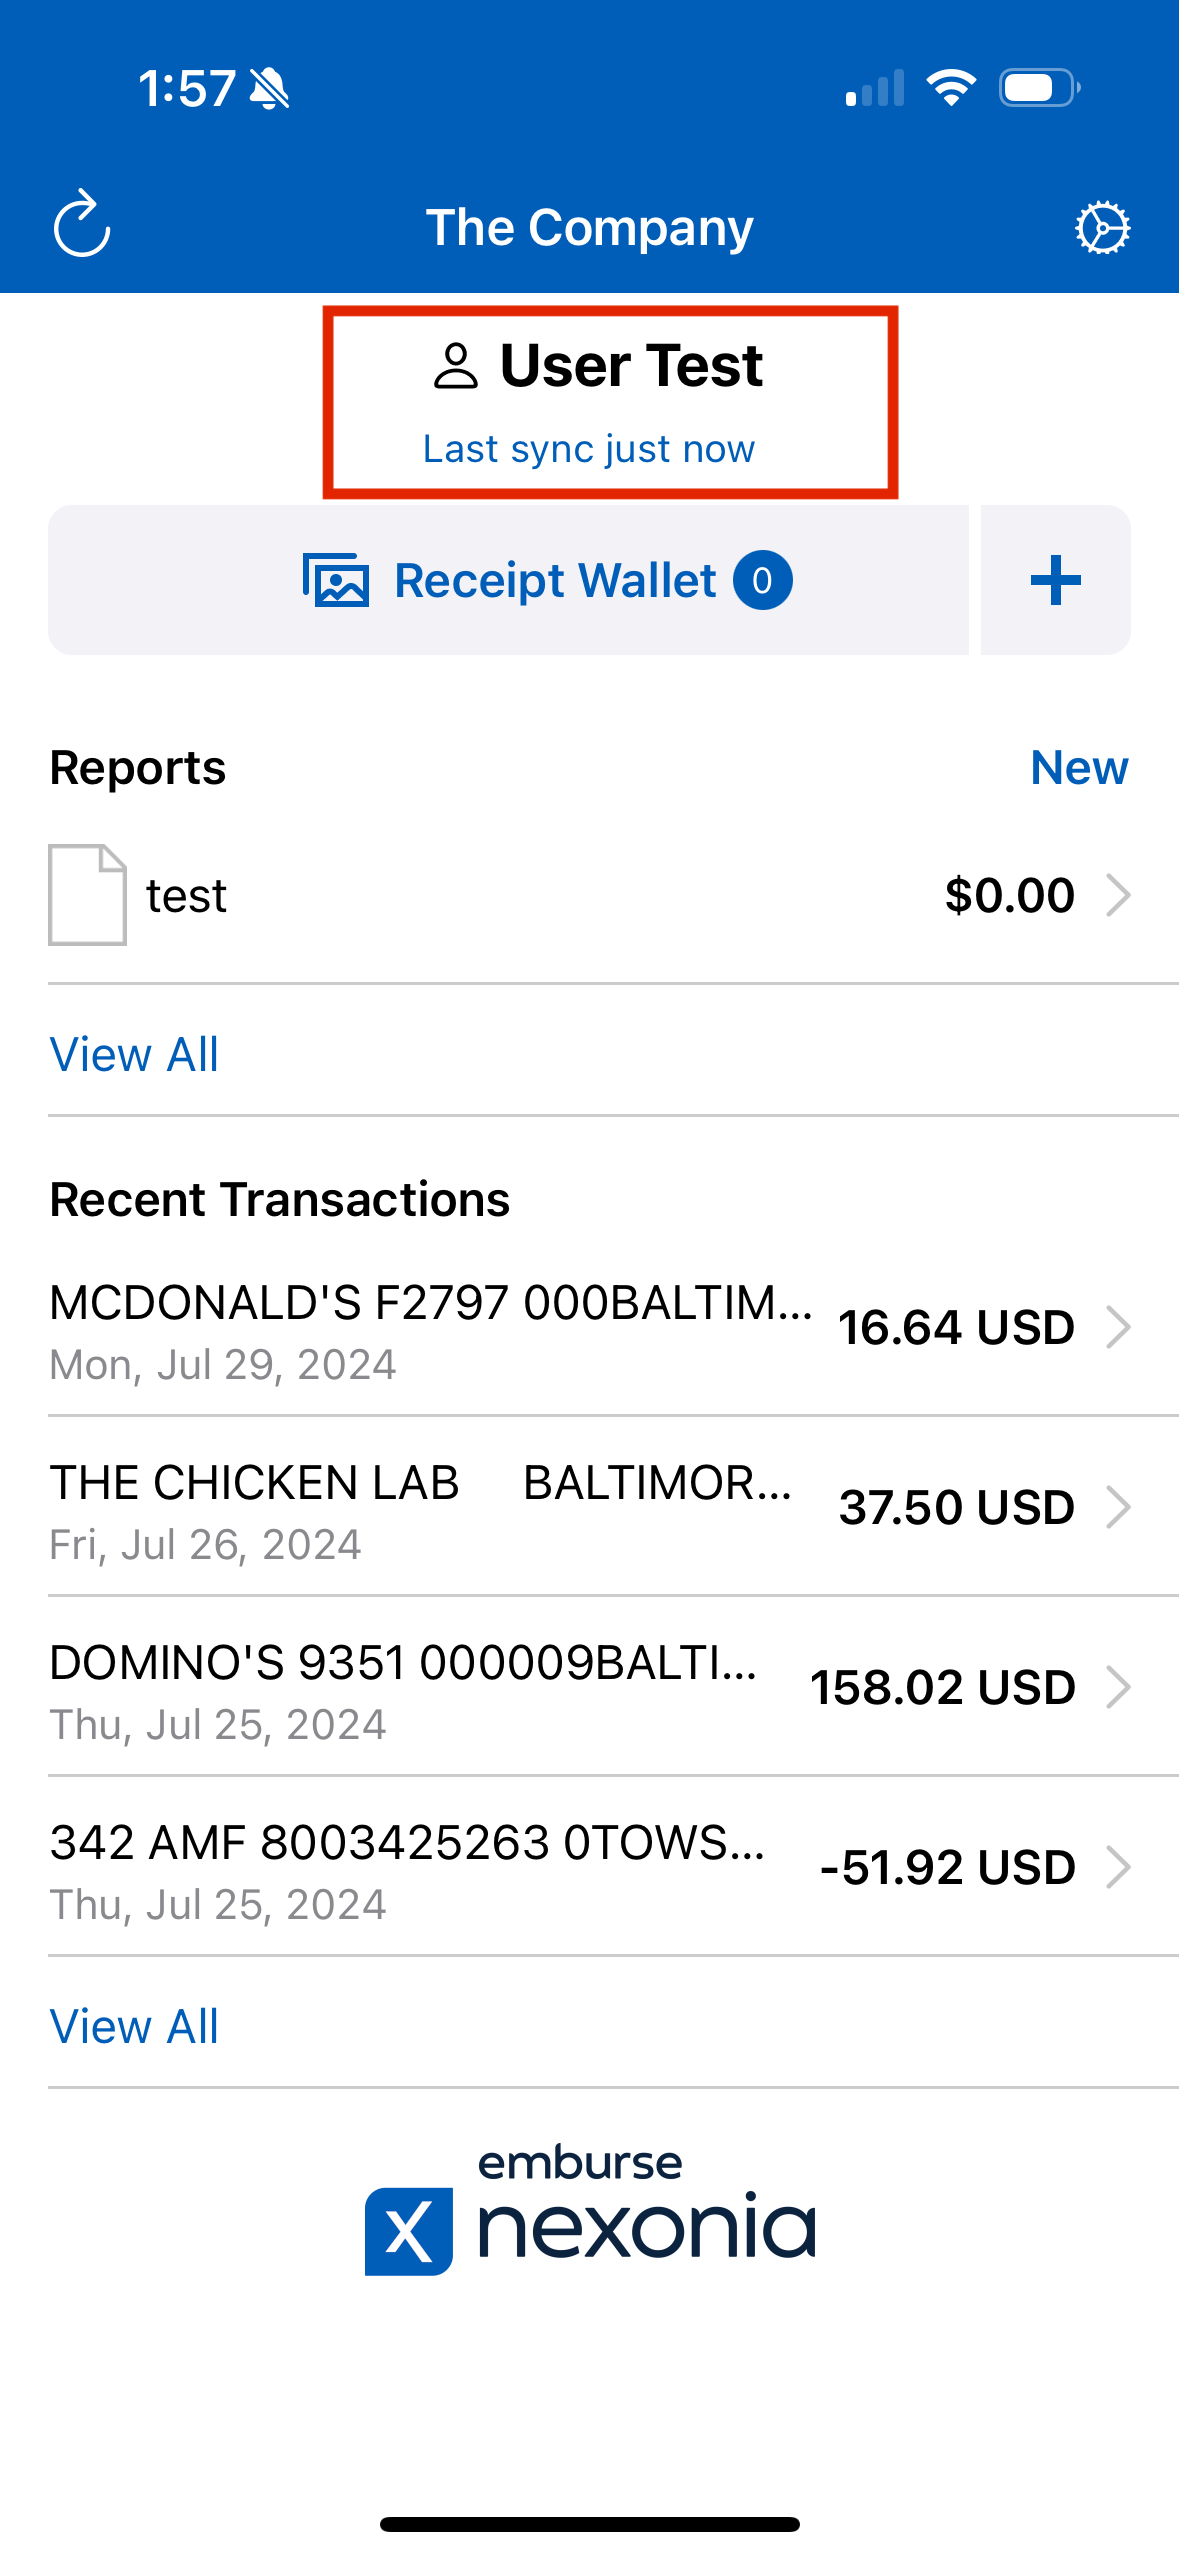The width and height of the screenshot is (1179, 2556).
Task: View All recent transactions link
Action: tap(134, 2026)
